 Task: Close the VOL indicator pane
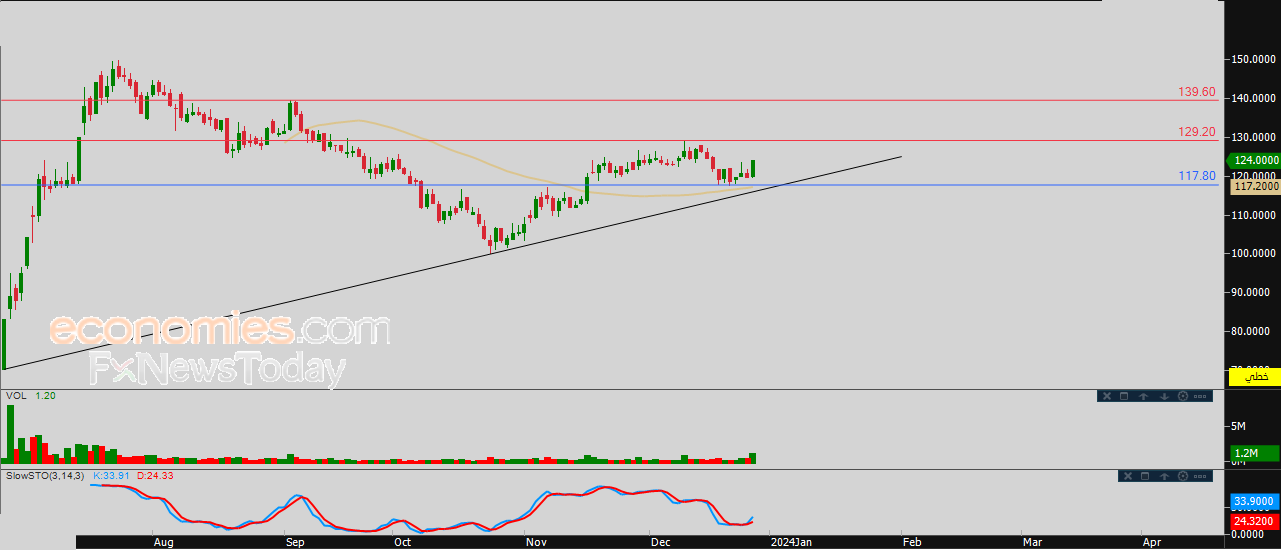pyautogui.click(x=1107, y=396)
